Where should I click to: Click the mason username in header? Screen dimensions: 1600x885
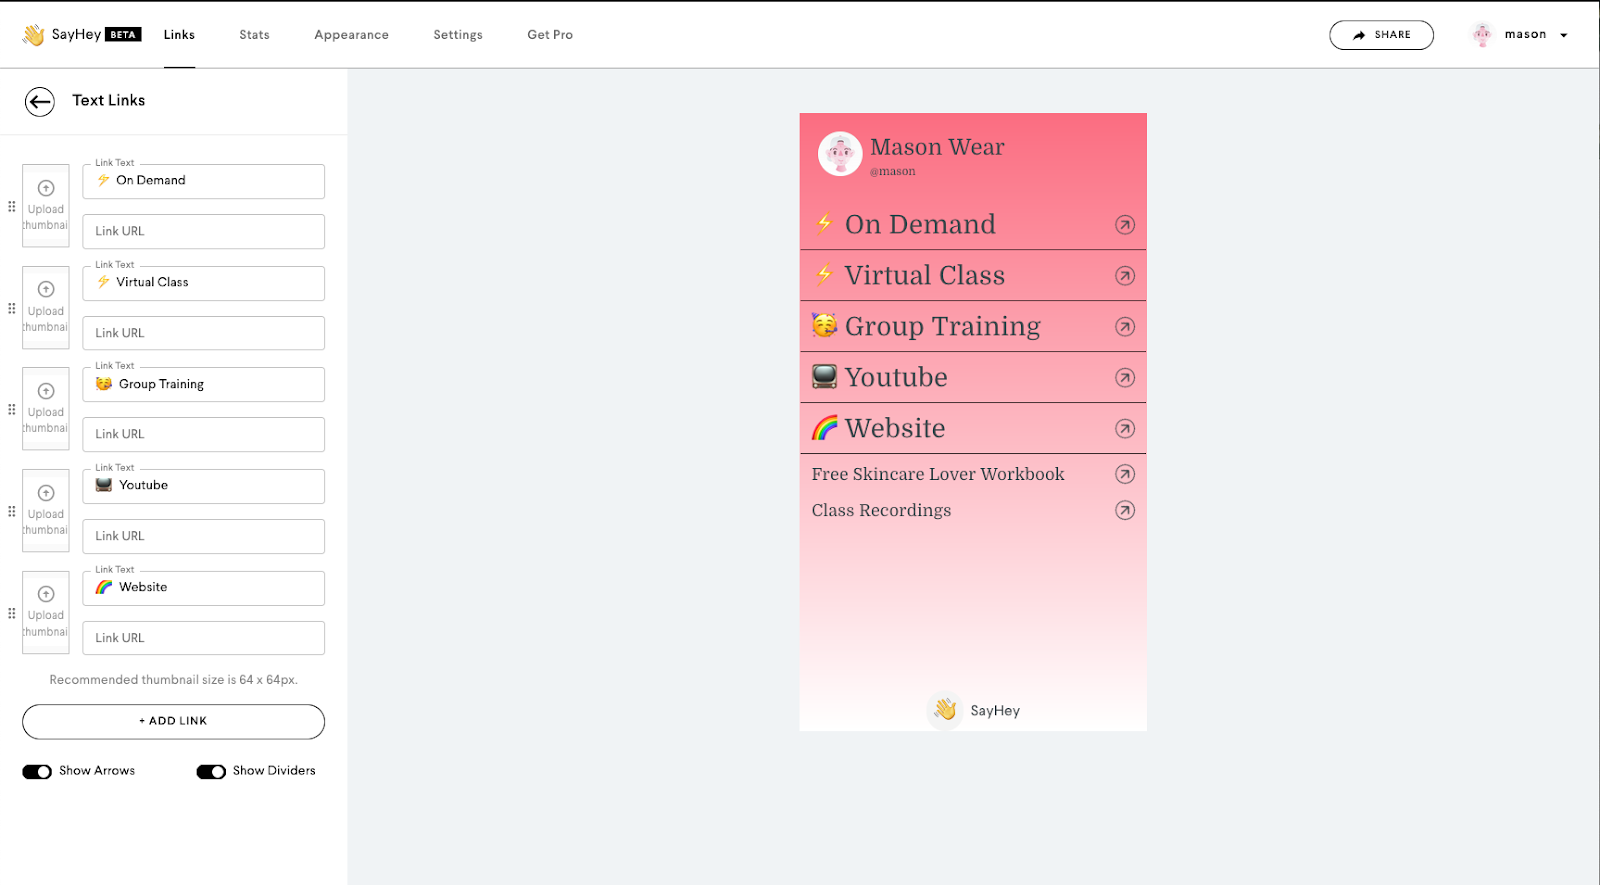coord(1525,35)
